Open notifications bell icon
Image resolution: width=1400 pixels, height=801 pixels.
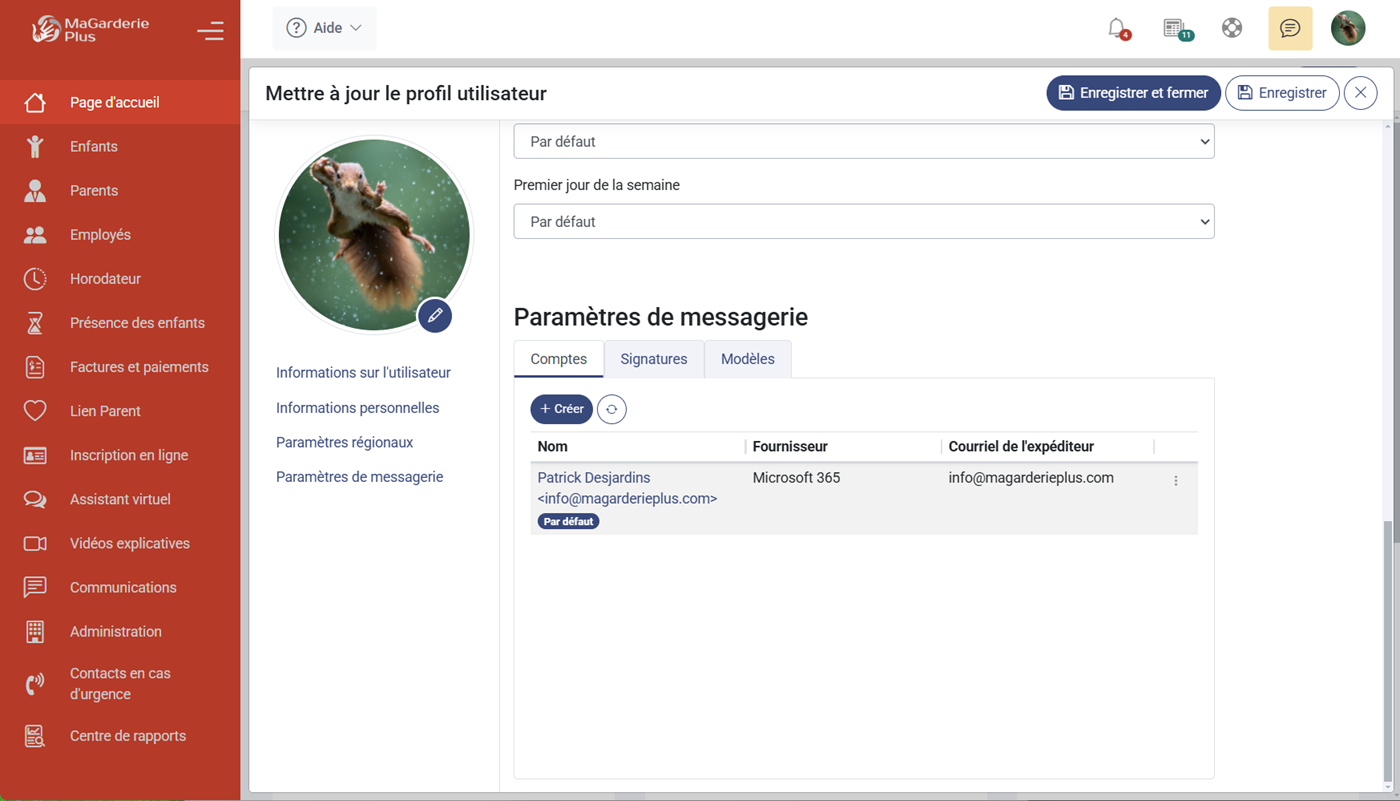point(1117,28)
